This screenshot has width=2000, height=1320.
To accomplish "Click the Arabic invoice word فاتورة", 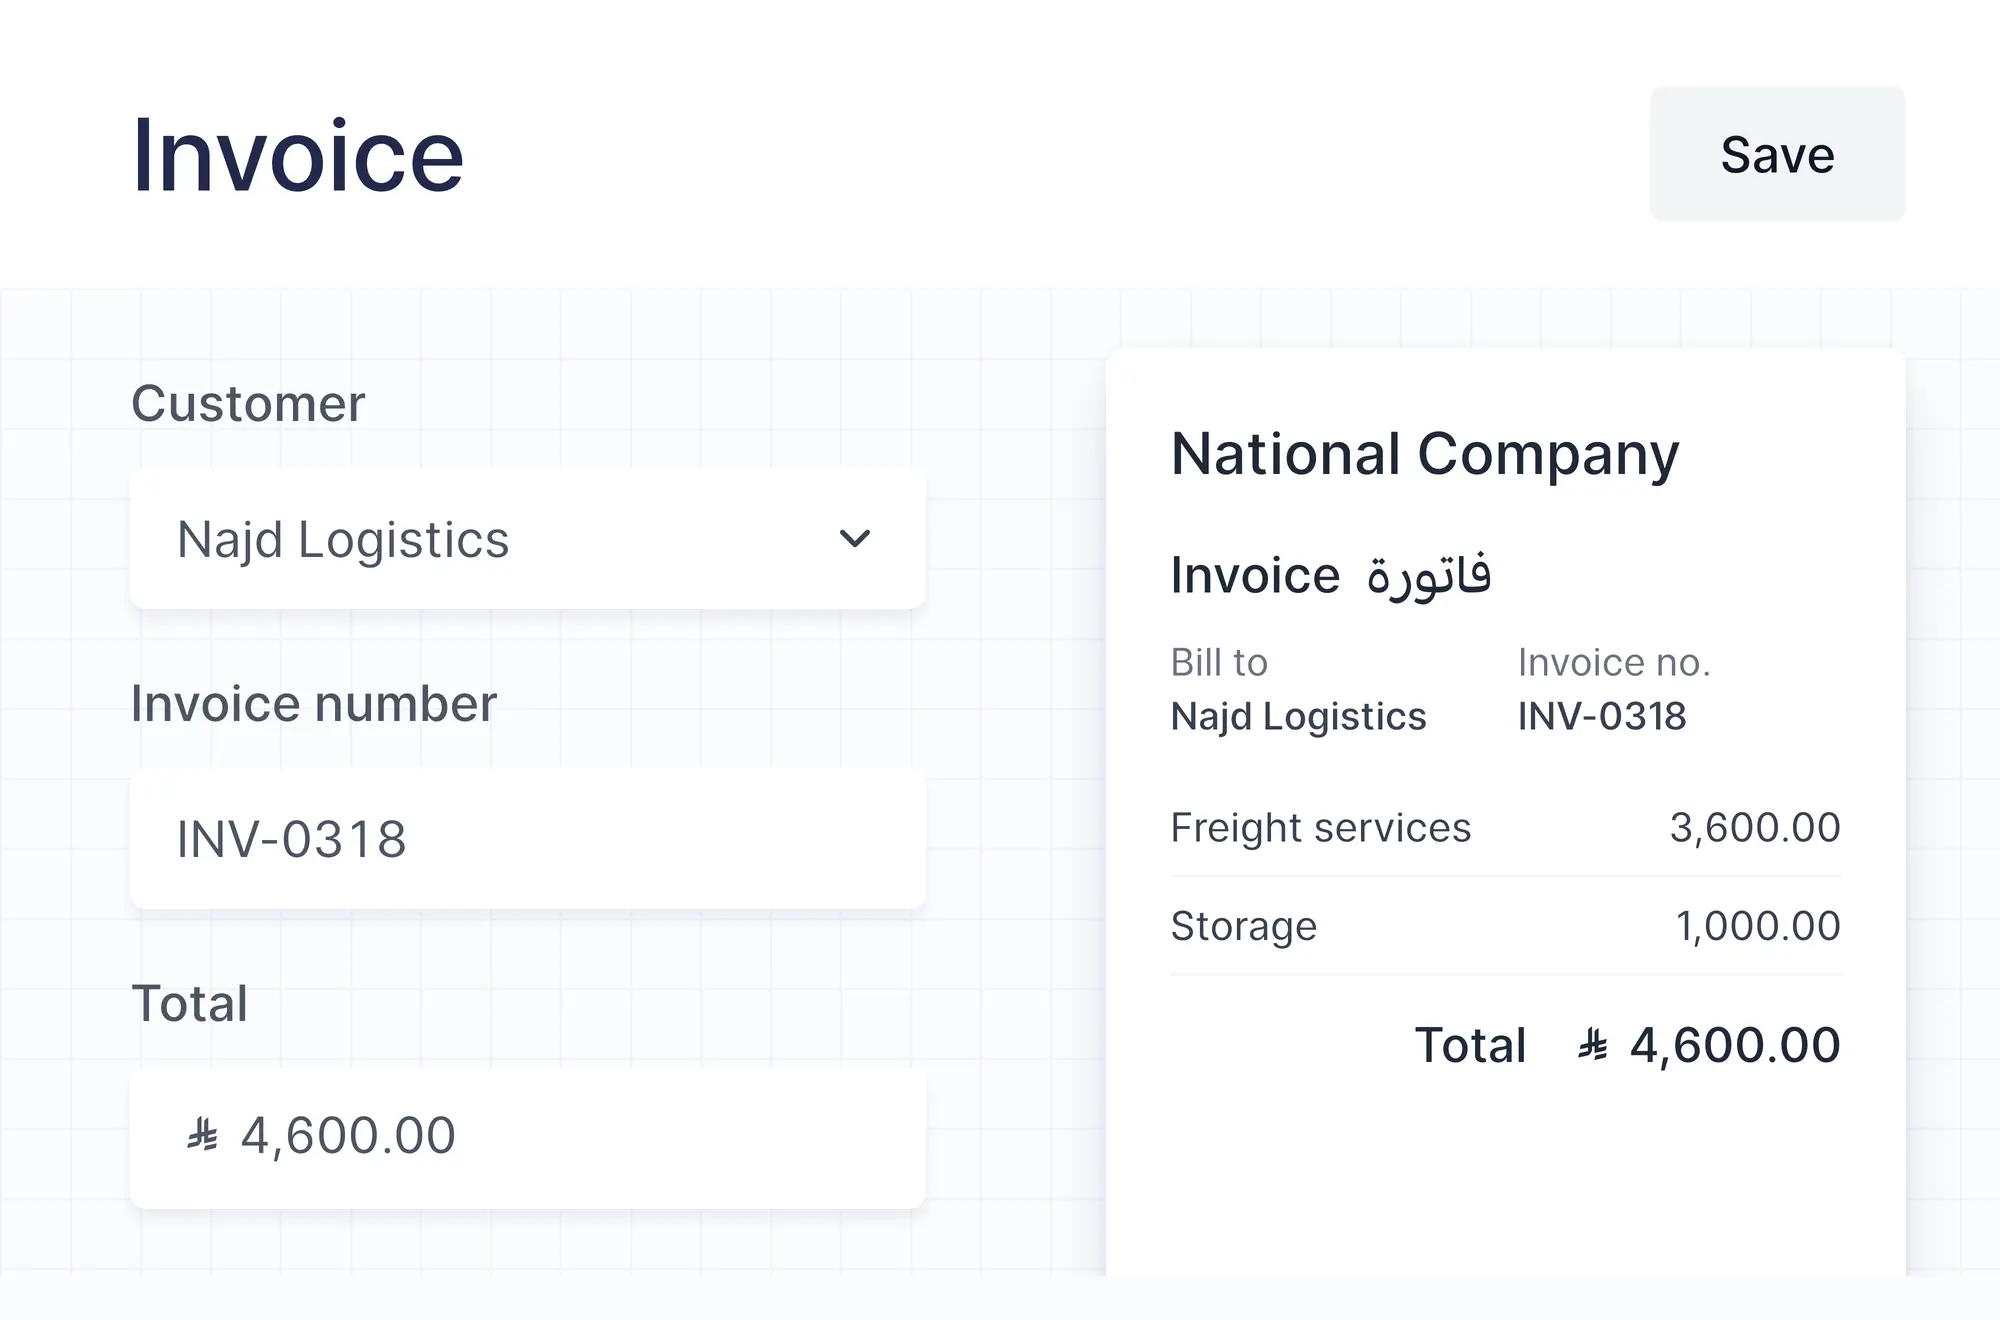I will pos(1429,577).
